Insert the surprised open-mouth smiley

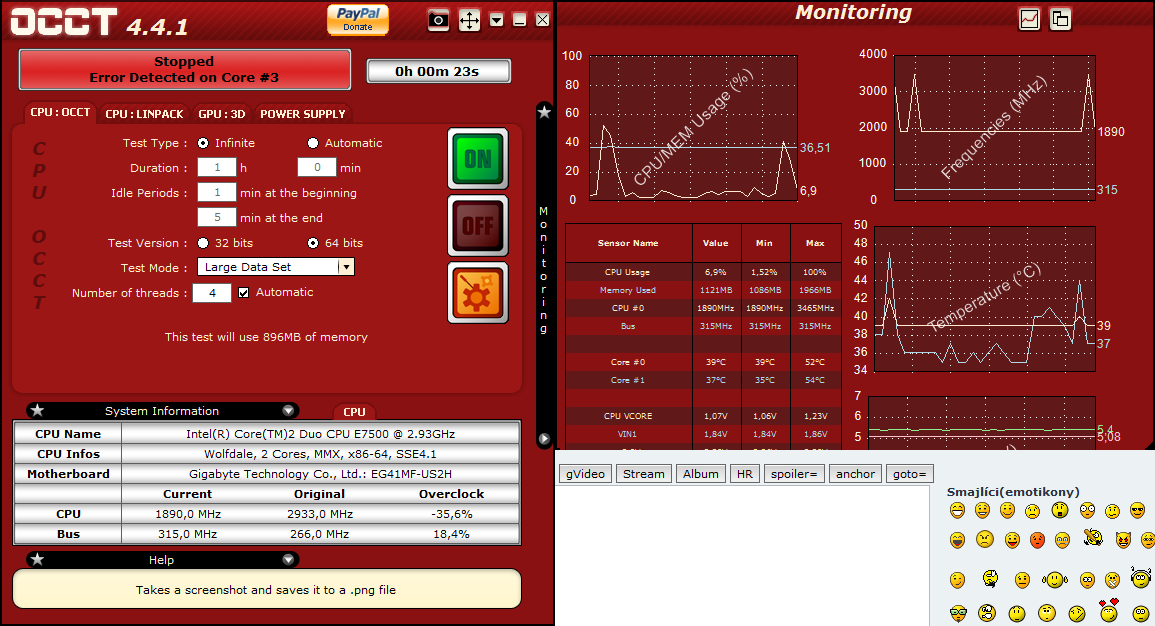pos(1060,510)
